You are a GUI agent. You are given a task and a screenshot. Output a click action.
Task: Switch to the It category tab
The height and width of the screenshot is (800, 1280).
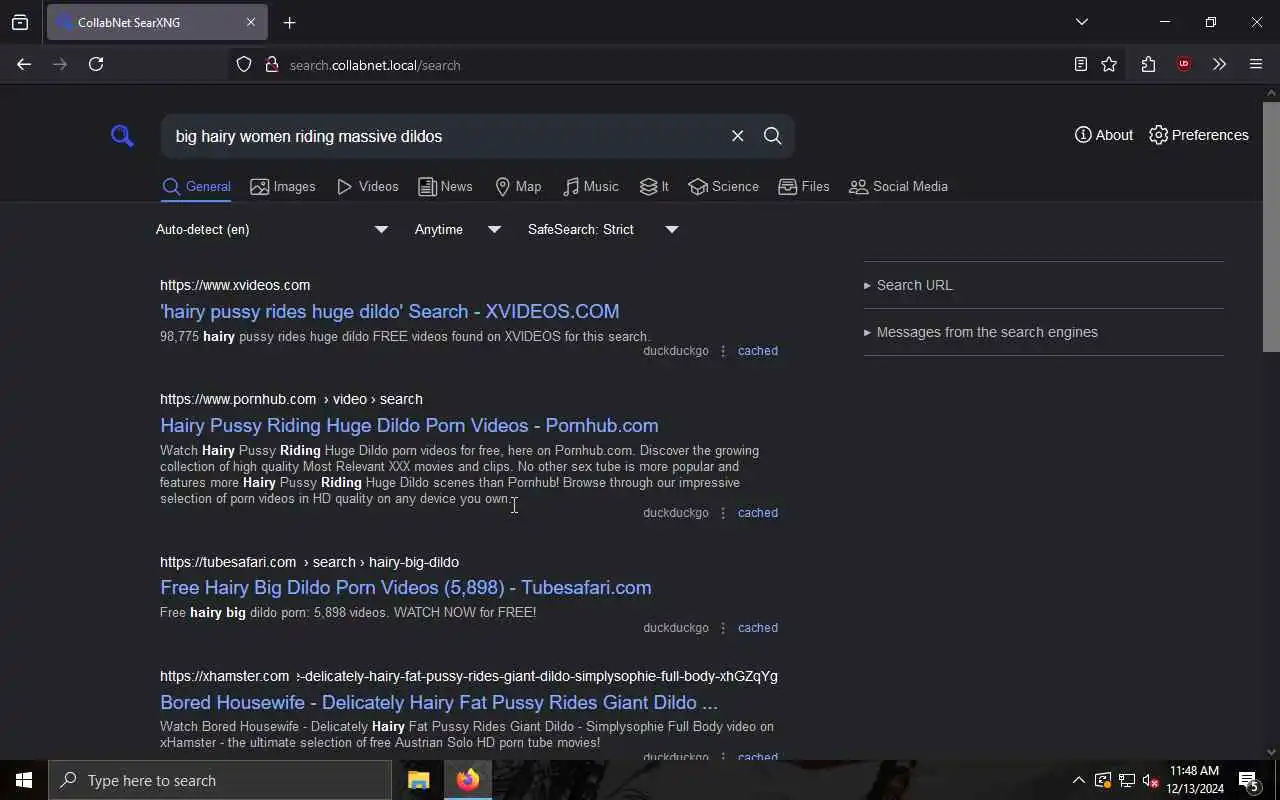pyautogui.click(x=654, y=187)
